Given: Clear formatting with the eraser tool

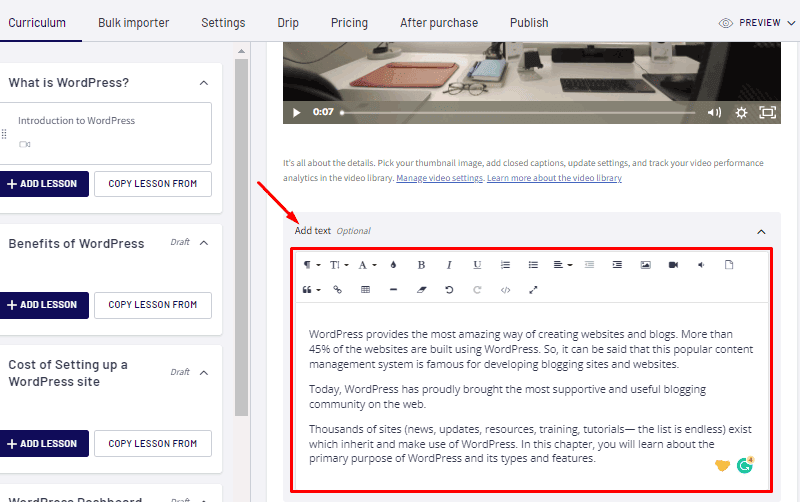Looking at the screenshot, I should click(x=421, y=290).
